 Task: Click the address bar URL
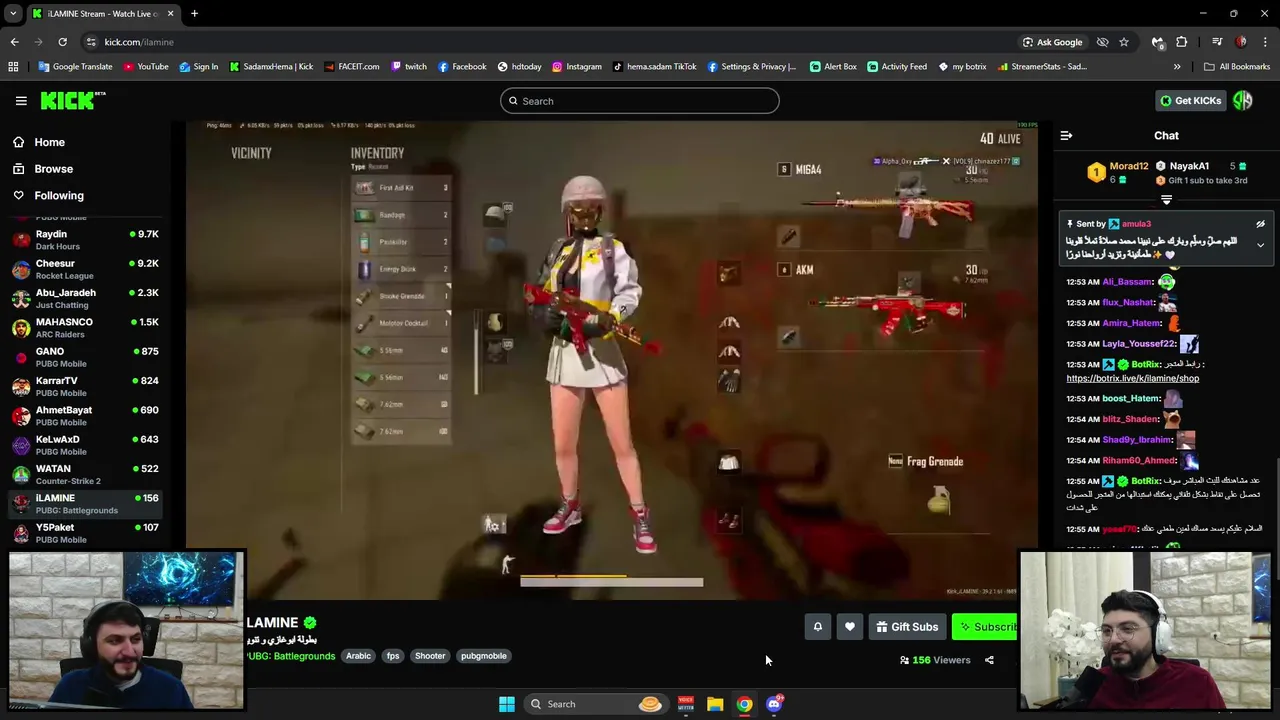click(x=139, y=42)
